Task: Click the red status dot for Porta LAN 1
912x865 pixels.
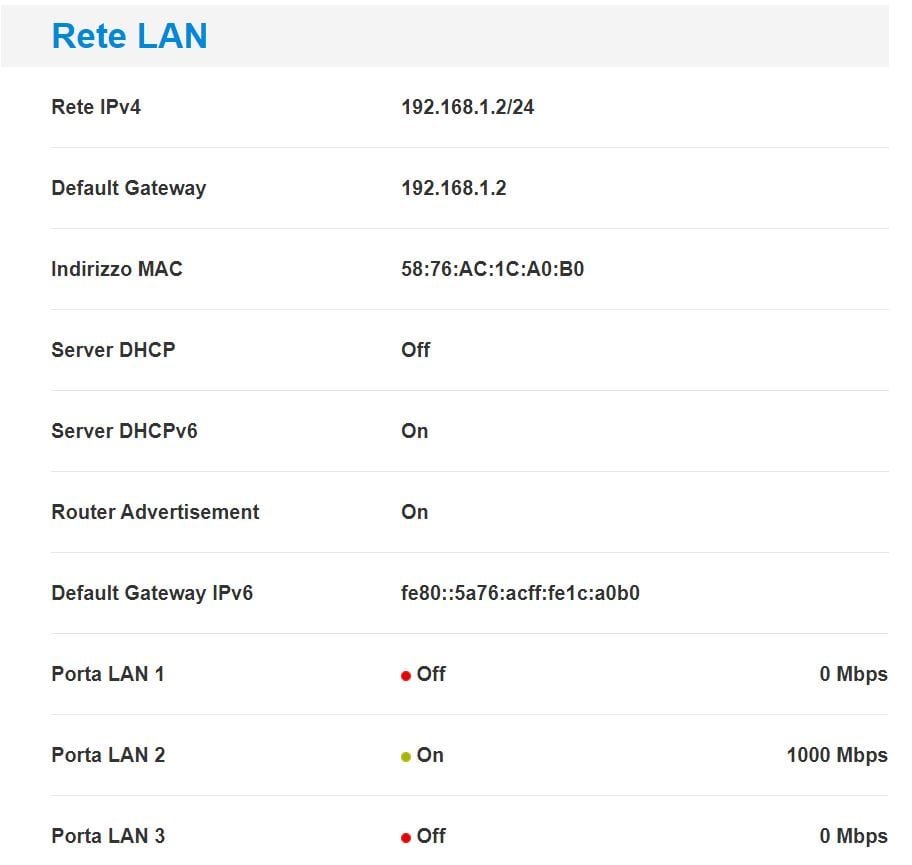Action: [406, 676]
